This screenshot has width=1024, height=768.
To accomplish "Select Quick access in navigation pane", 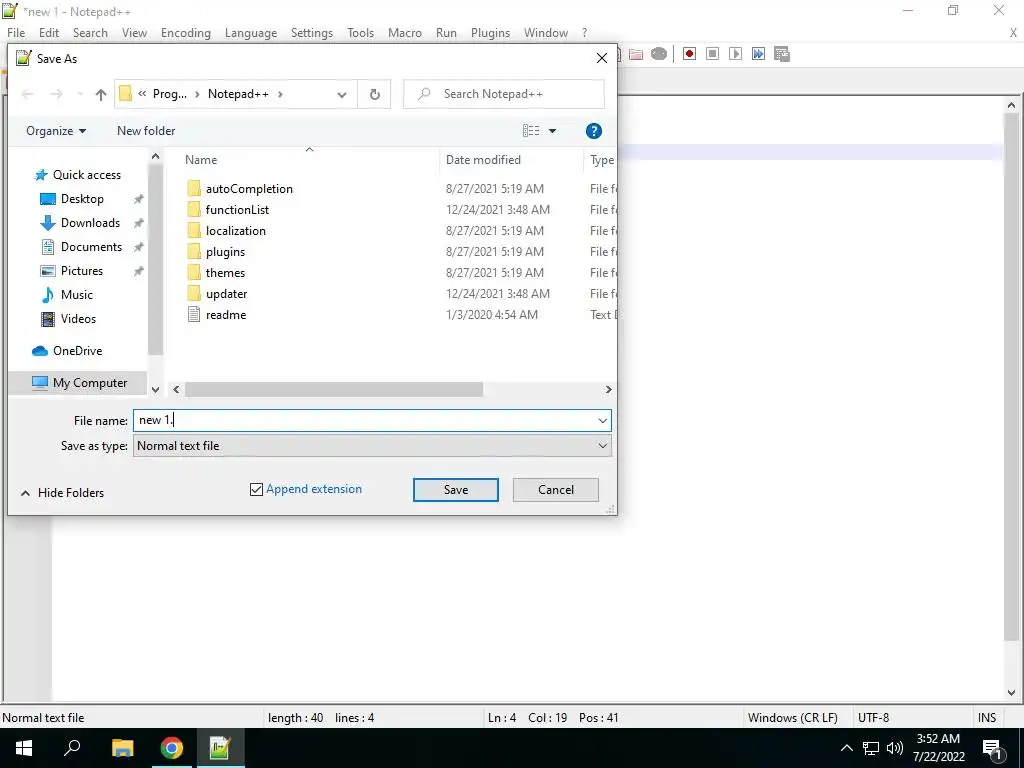I will click(x=78, y=175).
